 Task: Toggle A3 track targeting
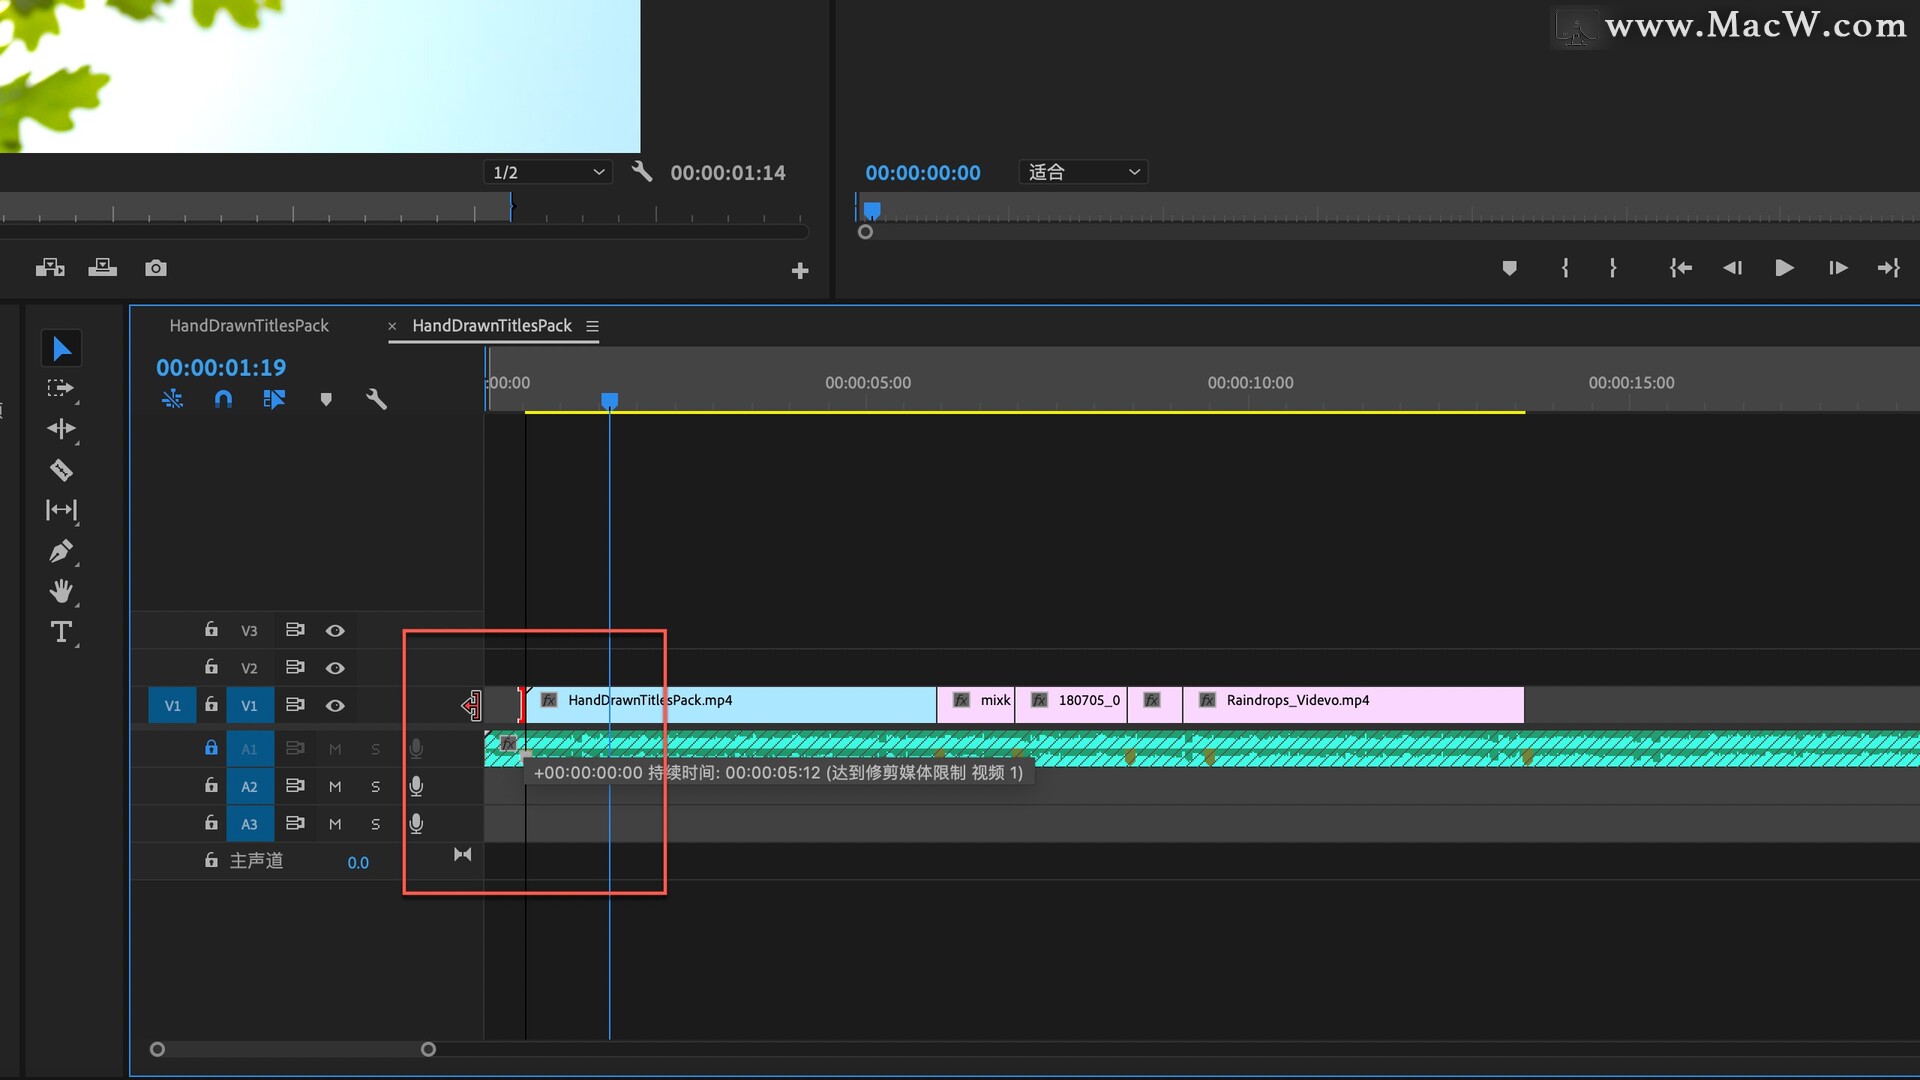point(249,823)
